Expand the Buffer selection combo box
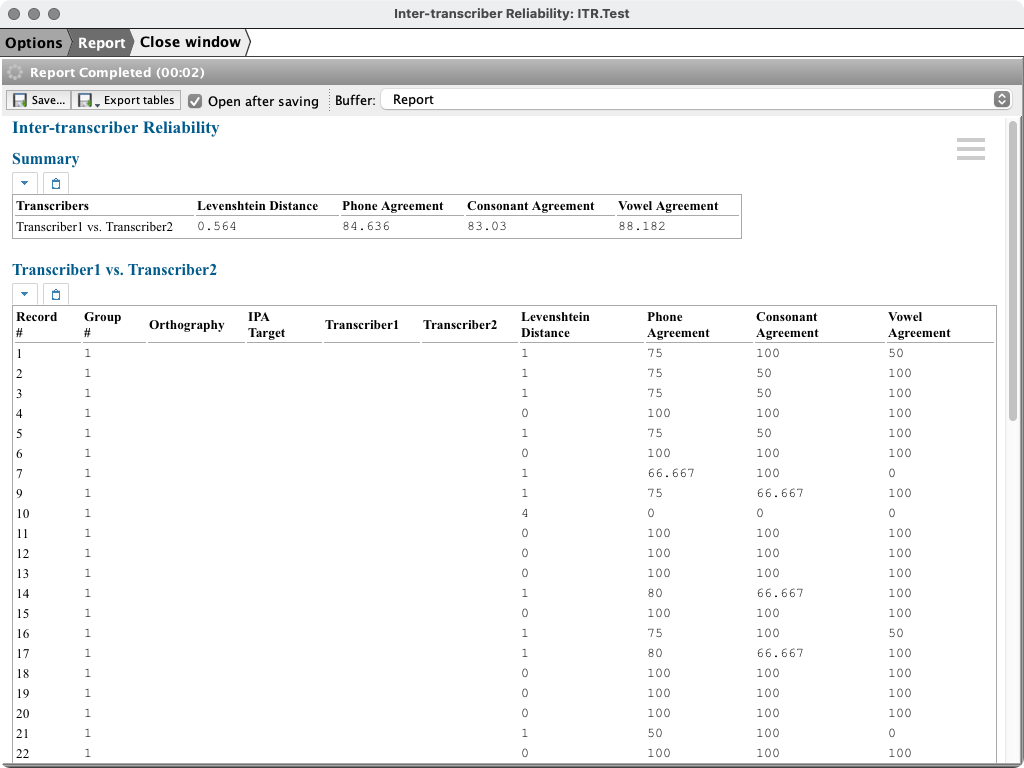The height and width of the screenshot is (768, 1024). point(1001,100)
